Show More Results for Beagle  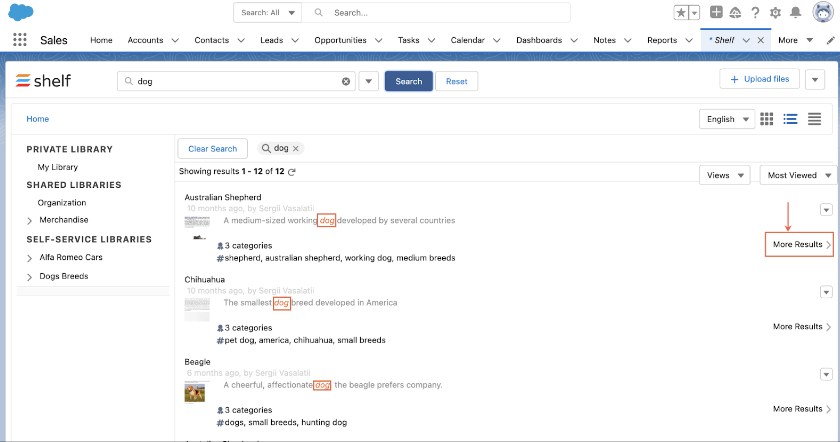(801, 409)
